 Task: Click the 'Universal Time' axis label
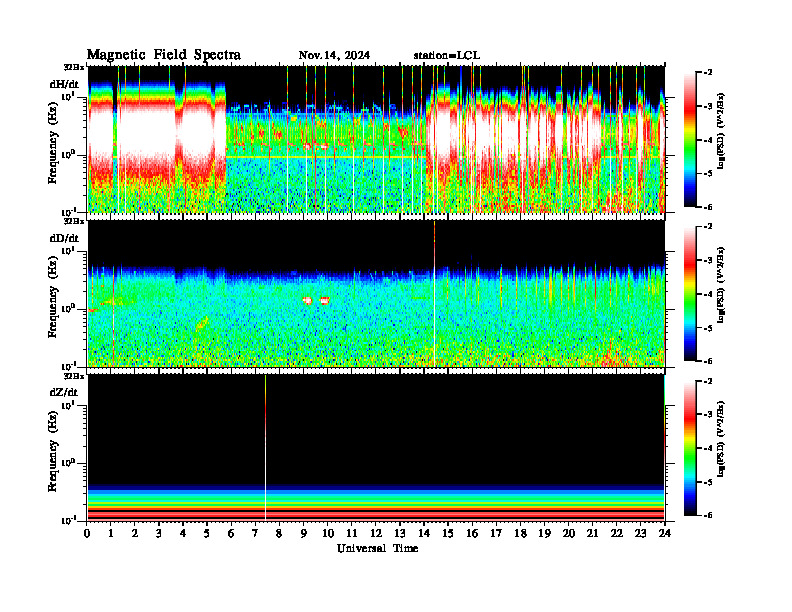pyautogui.click(x=377, y=548)
